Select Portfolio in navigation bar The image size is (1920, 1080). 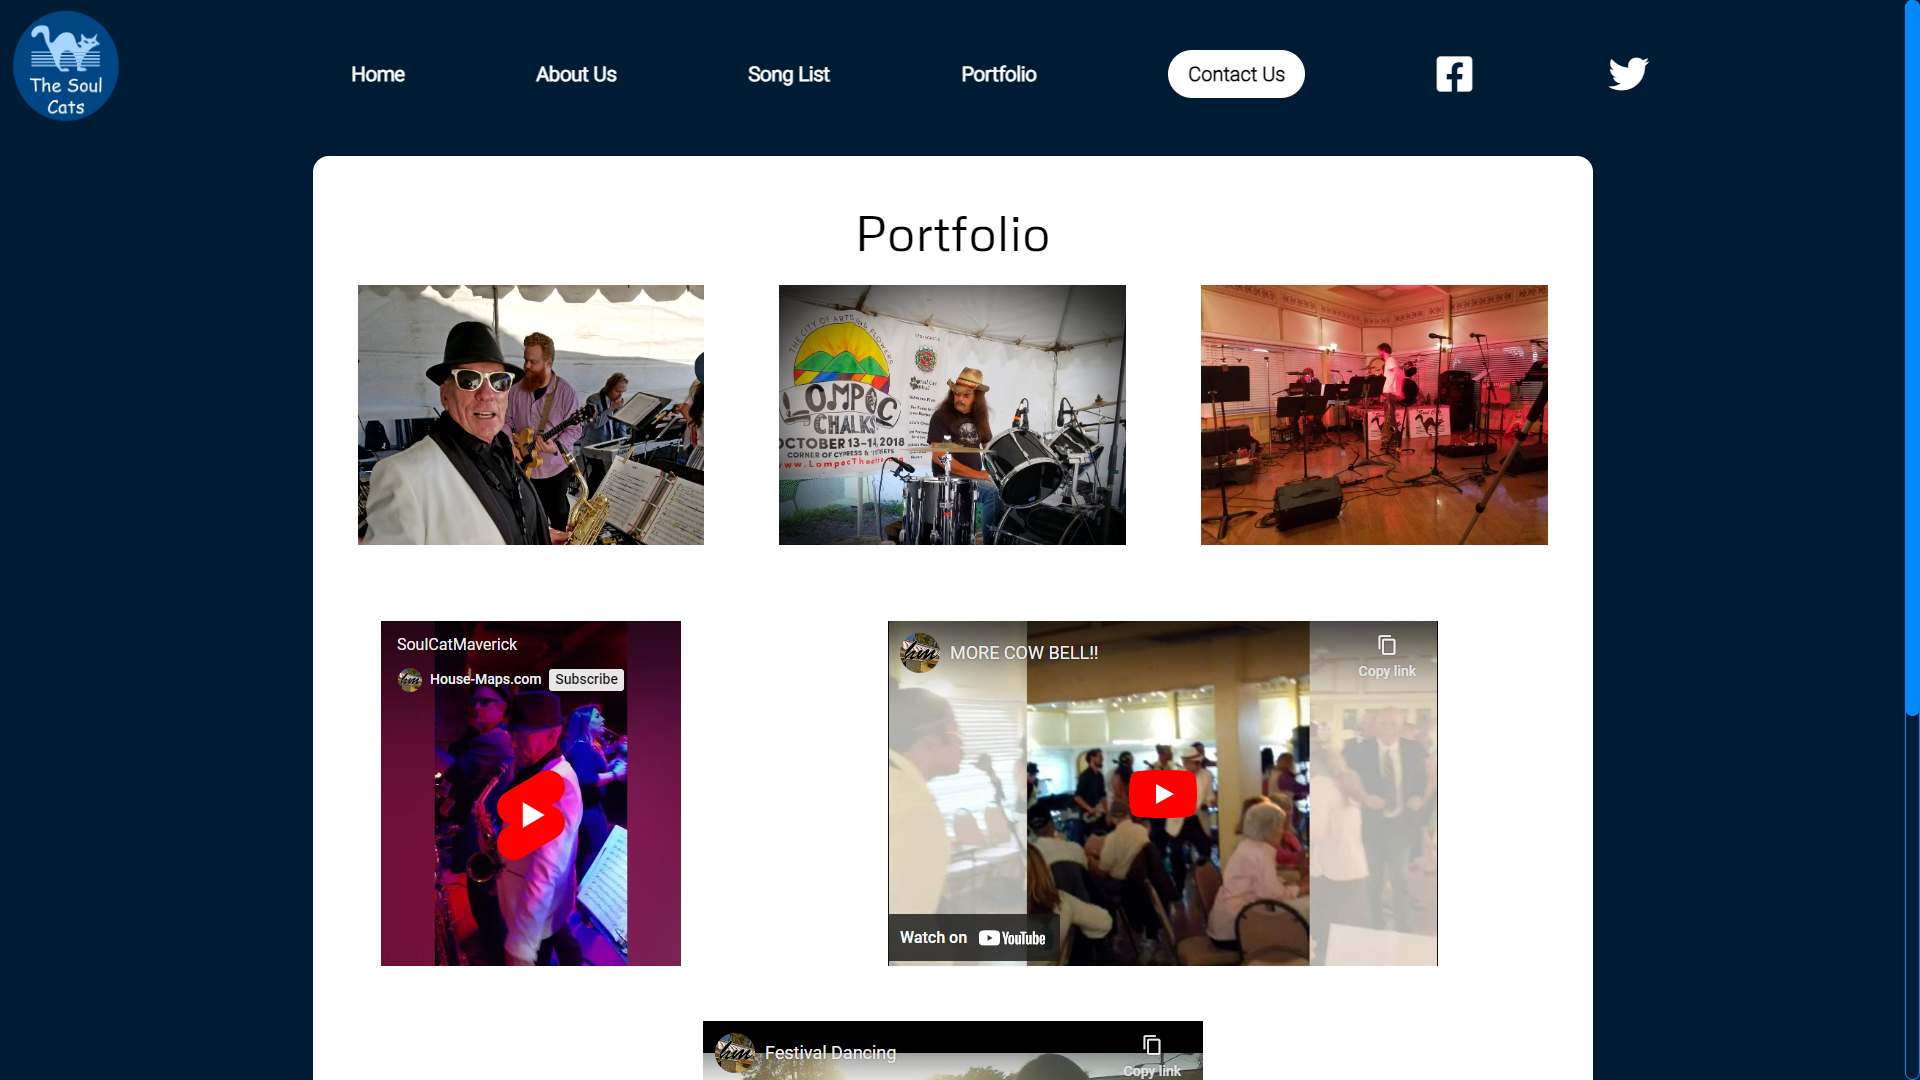click(999, 74)
